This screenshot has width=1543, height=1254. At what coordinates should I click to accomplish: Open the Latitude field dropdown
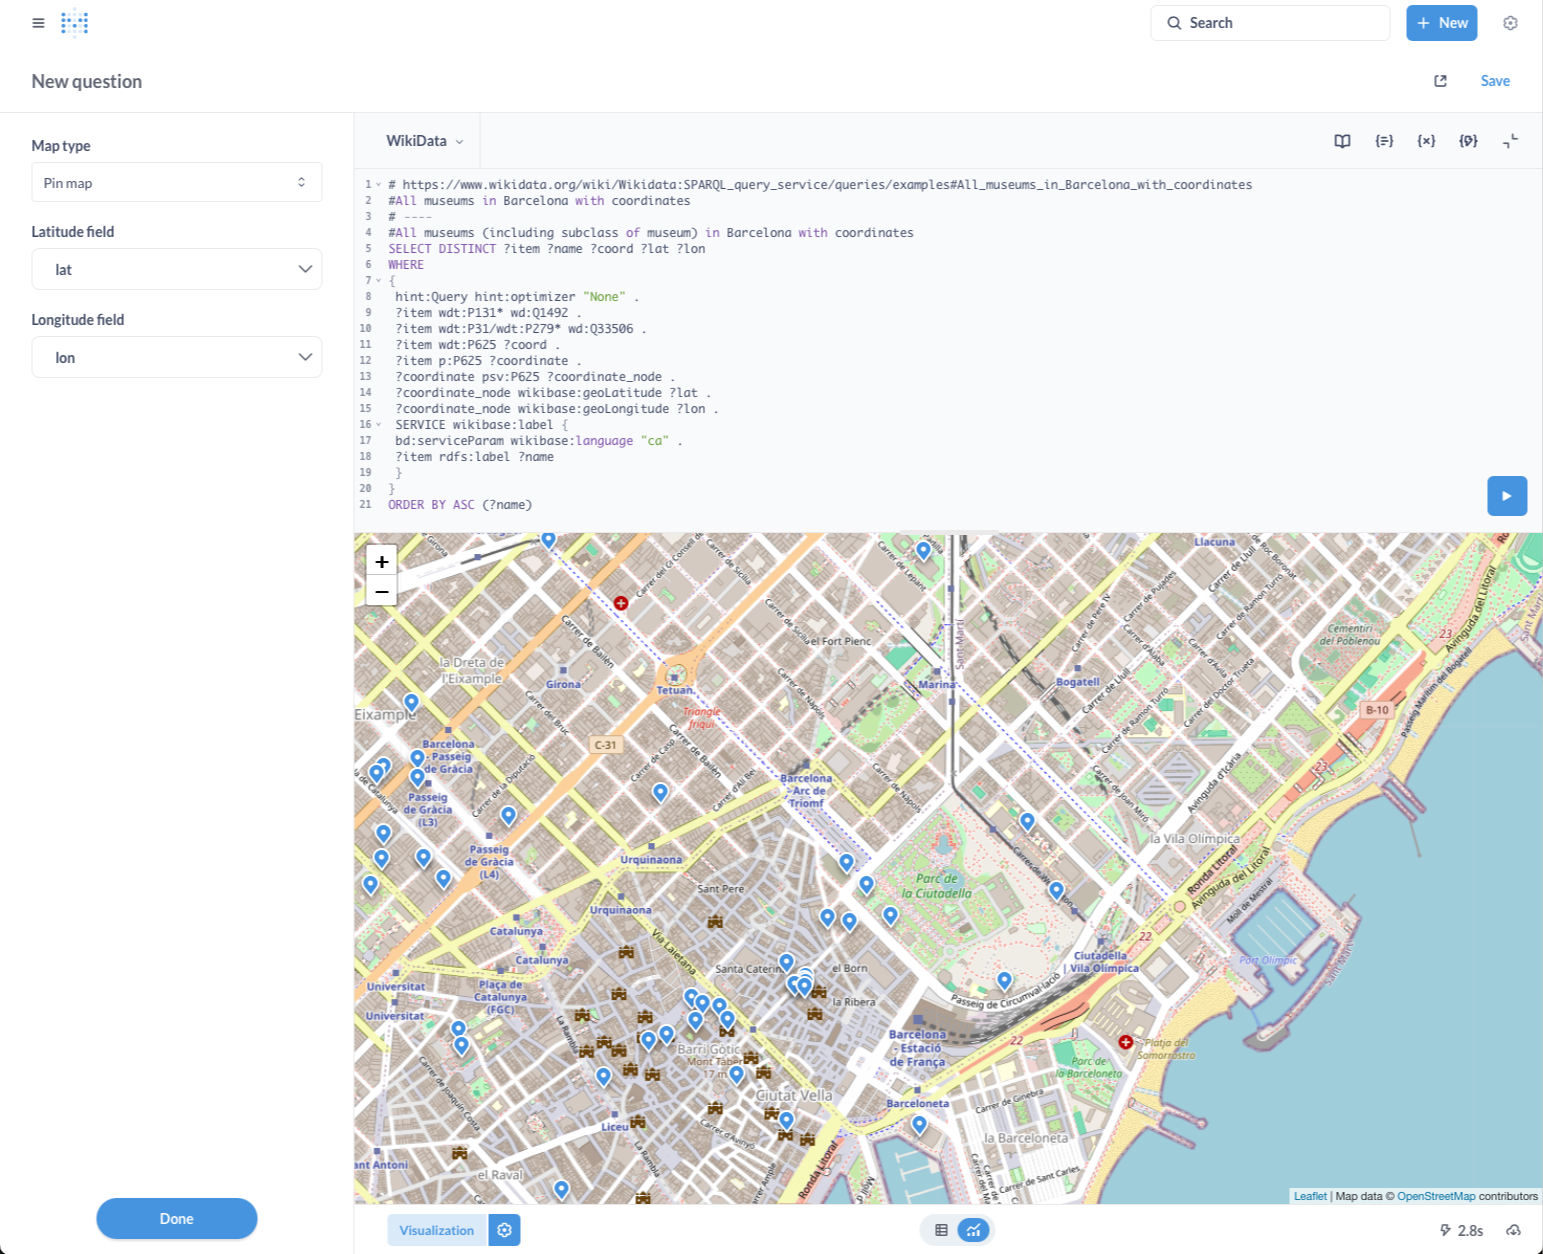176,269
